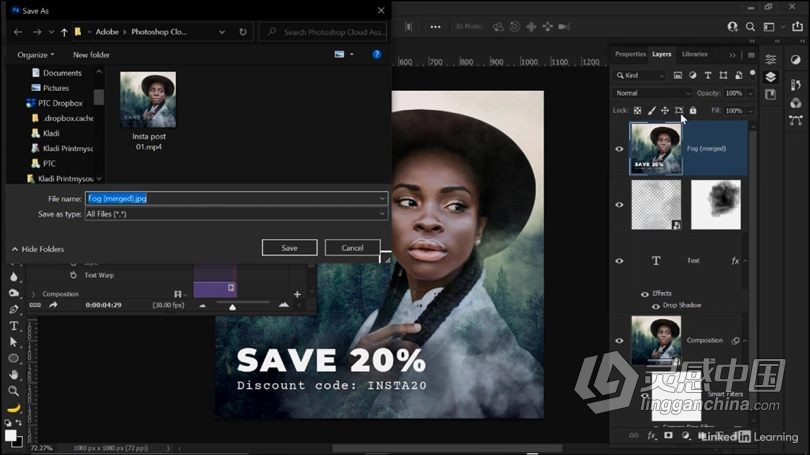Click the Cancel button
Screen dimensions: 810x455
coord(352,247)
